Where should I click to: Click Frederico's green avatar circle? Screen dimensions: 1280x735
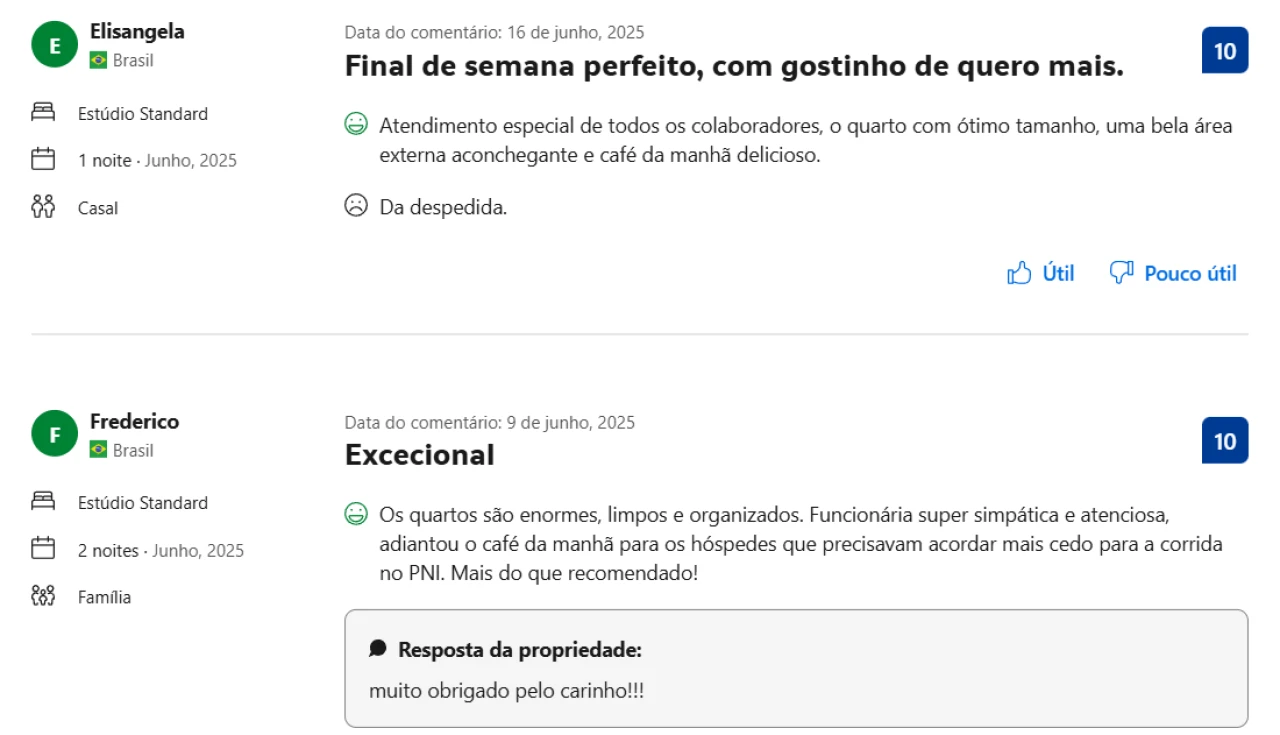pyautogui.click(x=55, y=435)
